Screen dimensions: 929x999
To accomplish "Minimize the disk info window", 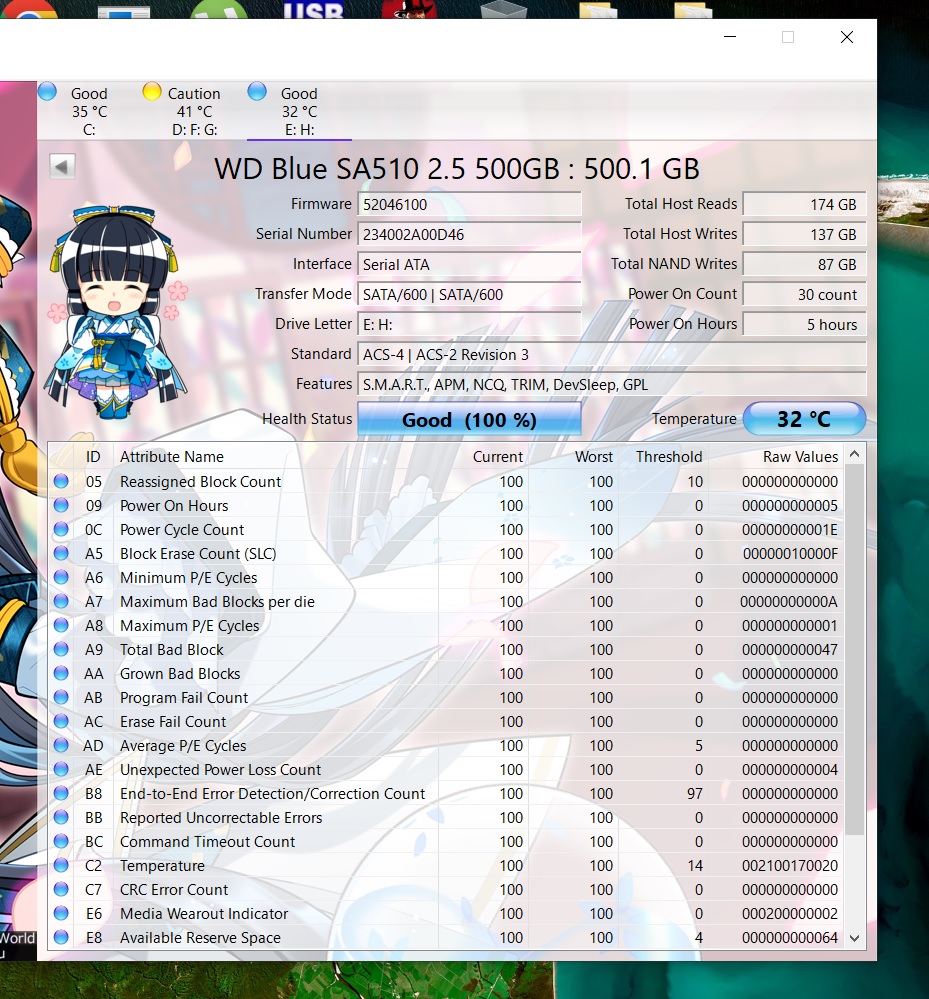I will pyautogui.click(x=730, y=37).
